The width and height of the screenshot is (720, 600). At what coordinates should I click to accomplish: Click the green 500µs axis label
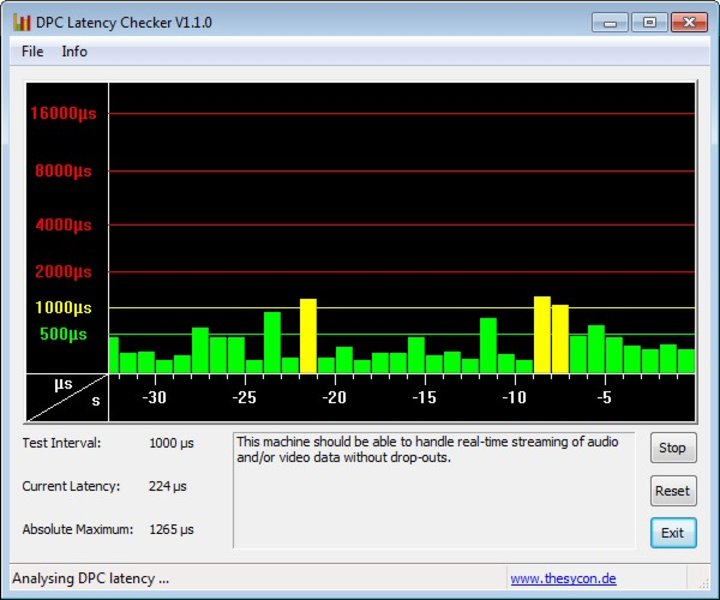63,334
